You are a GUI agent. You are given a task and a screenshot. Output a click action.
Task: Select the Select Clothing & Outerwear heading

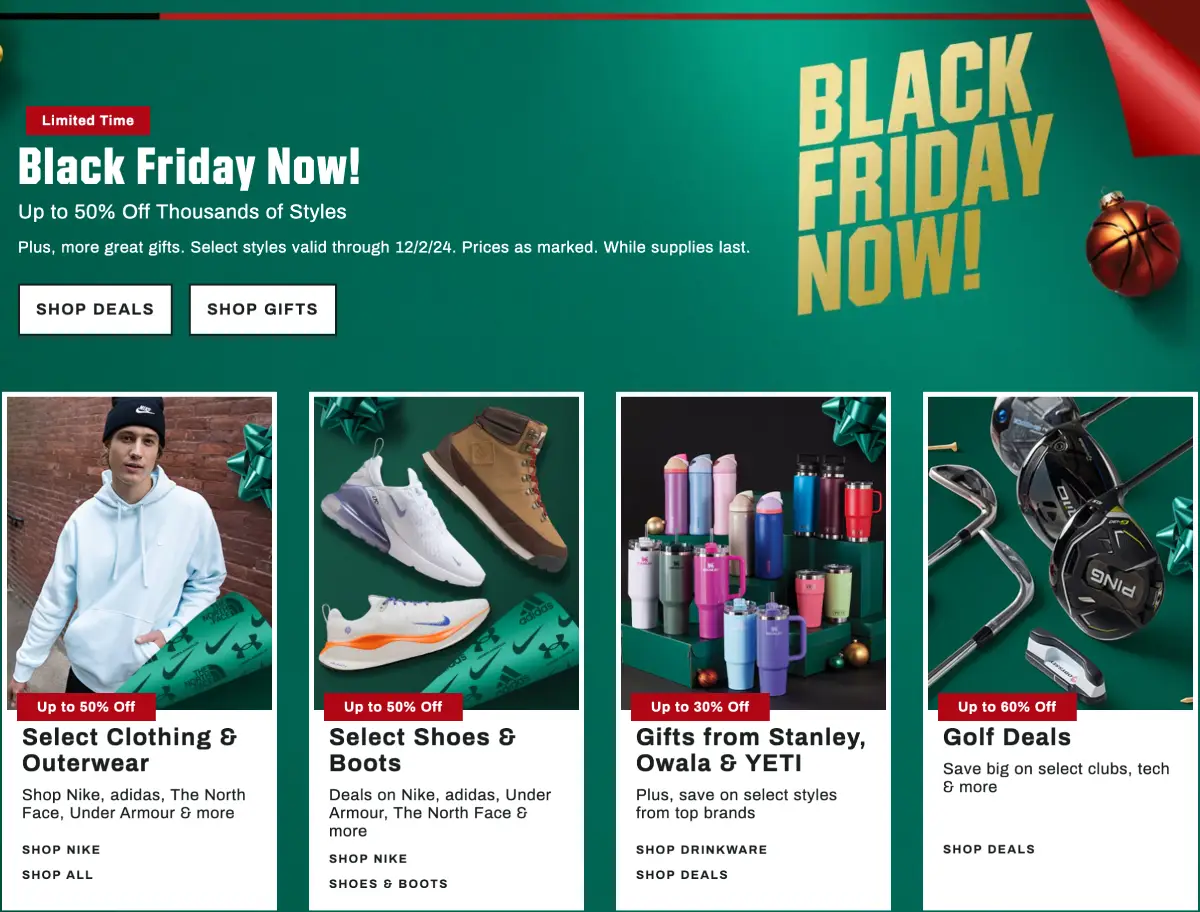(x=130, y=750)
